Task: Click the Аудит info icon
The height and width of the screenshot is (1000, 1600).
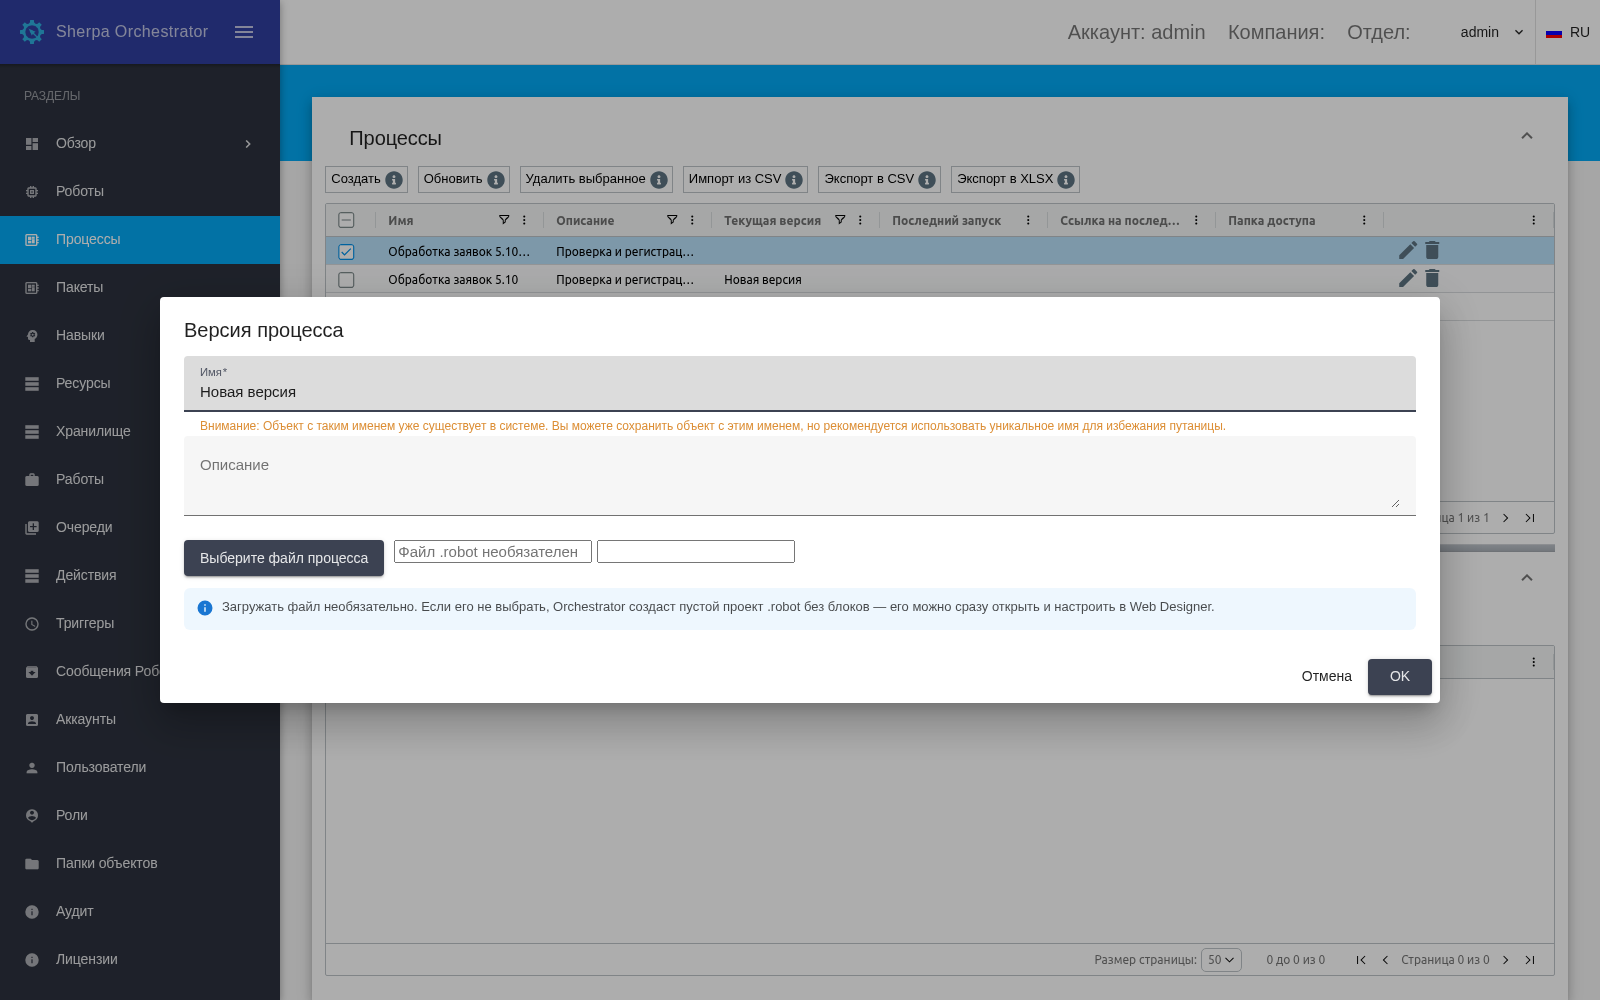Action: (32, 912)
